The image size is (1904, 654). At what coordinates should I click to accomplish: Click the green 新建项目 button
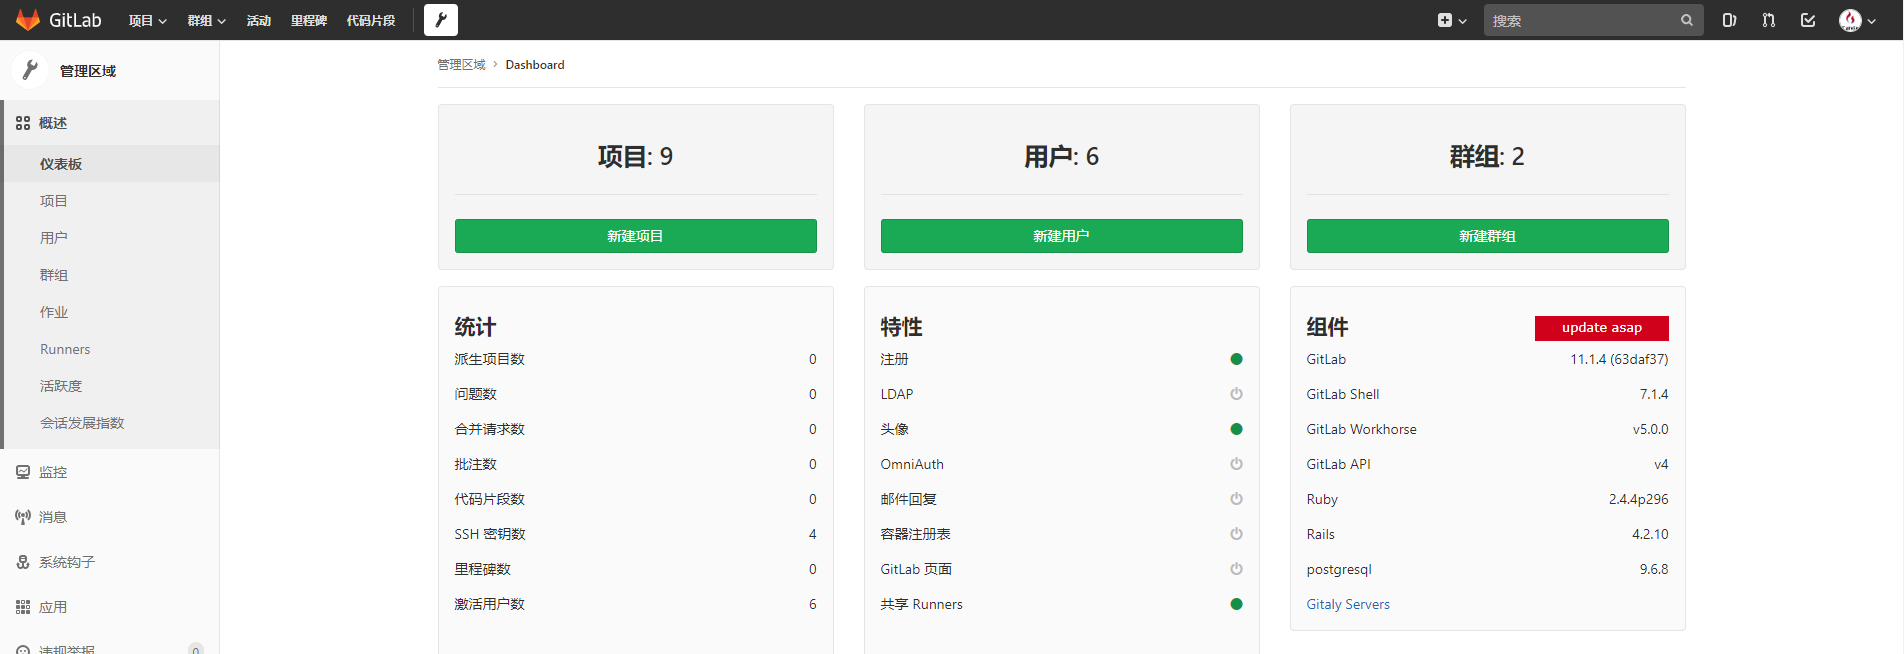tap(636, 236)
